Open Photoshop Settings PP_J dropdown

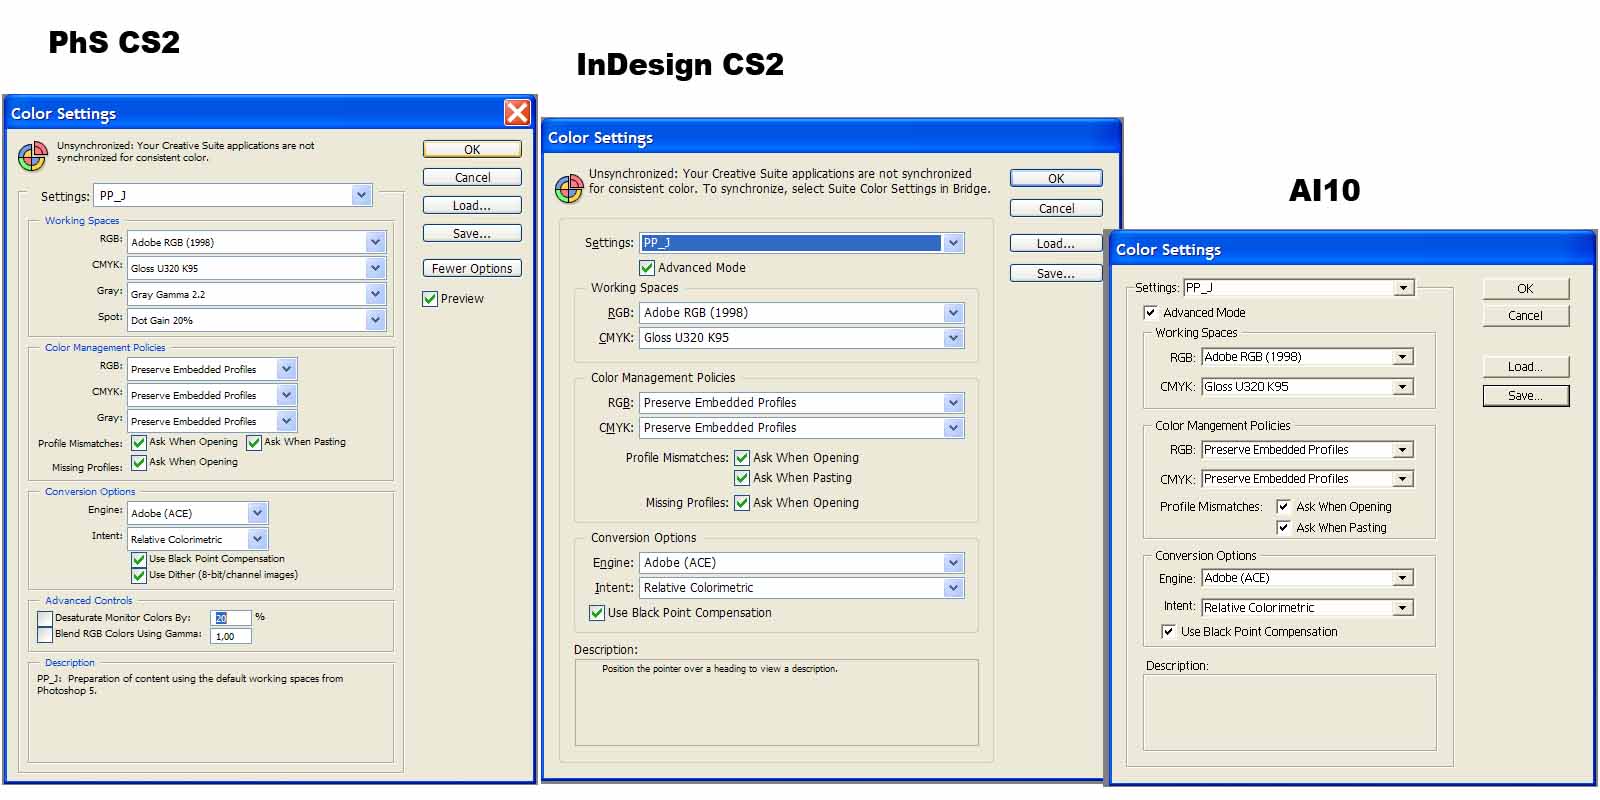[233, 195]
